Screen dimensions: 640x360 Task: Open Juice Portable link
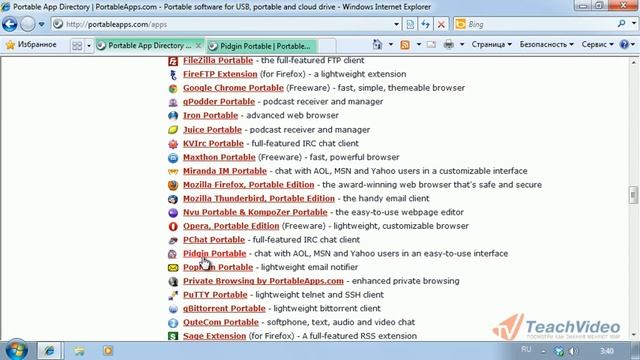pyautogui.click(x=212, y=130)
